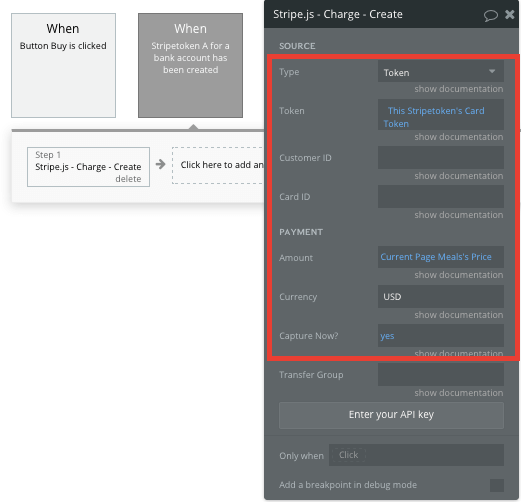Click the Transfer Group input field

click(441, 375)
